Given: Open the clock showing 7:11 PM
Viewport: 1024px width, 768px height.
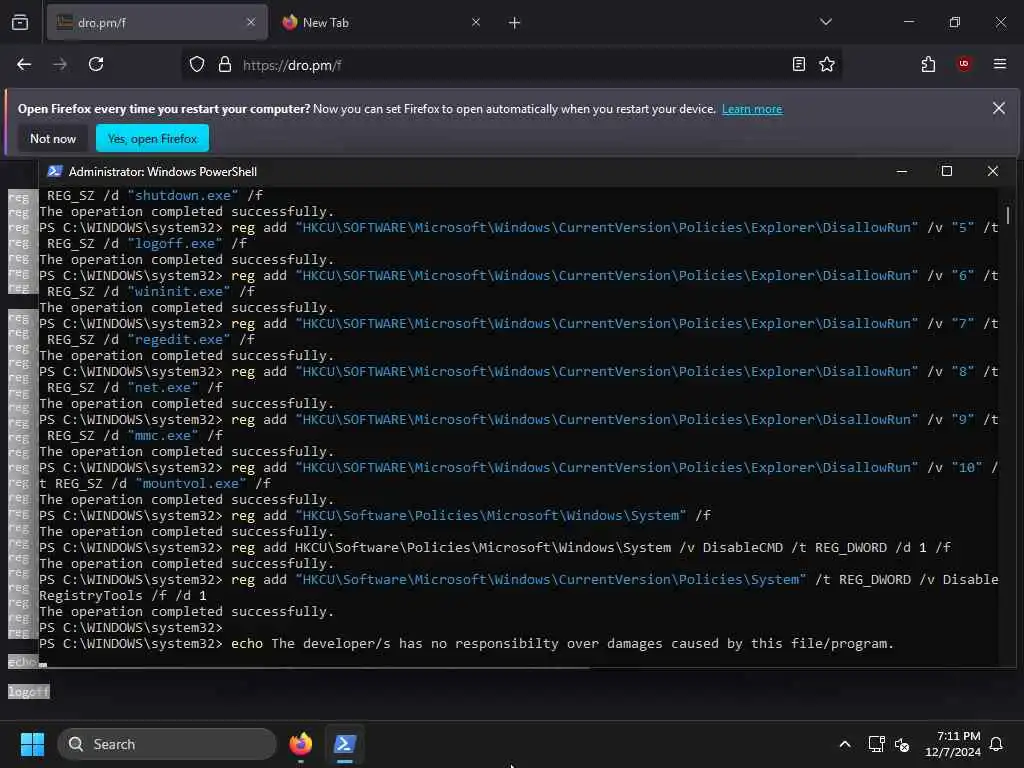Looking at the screenshot, I should coord(953,744).
